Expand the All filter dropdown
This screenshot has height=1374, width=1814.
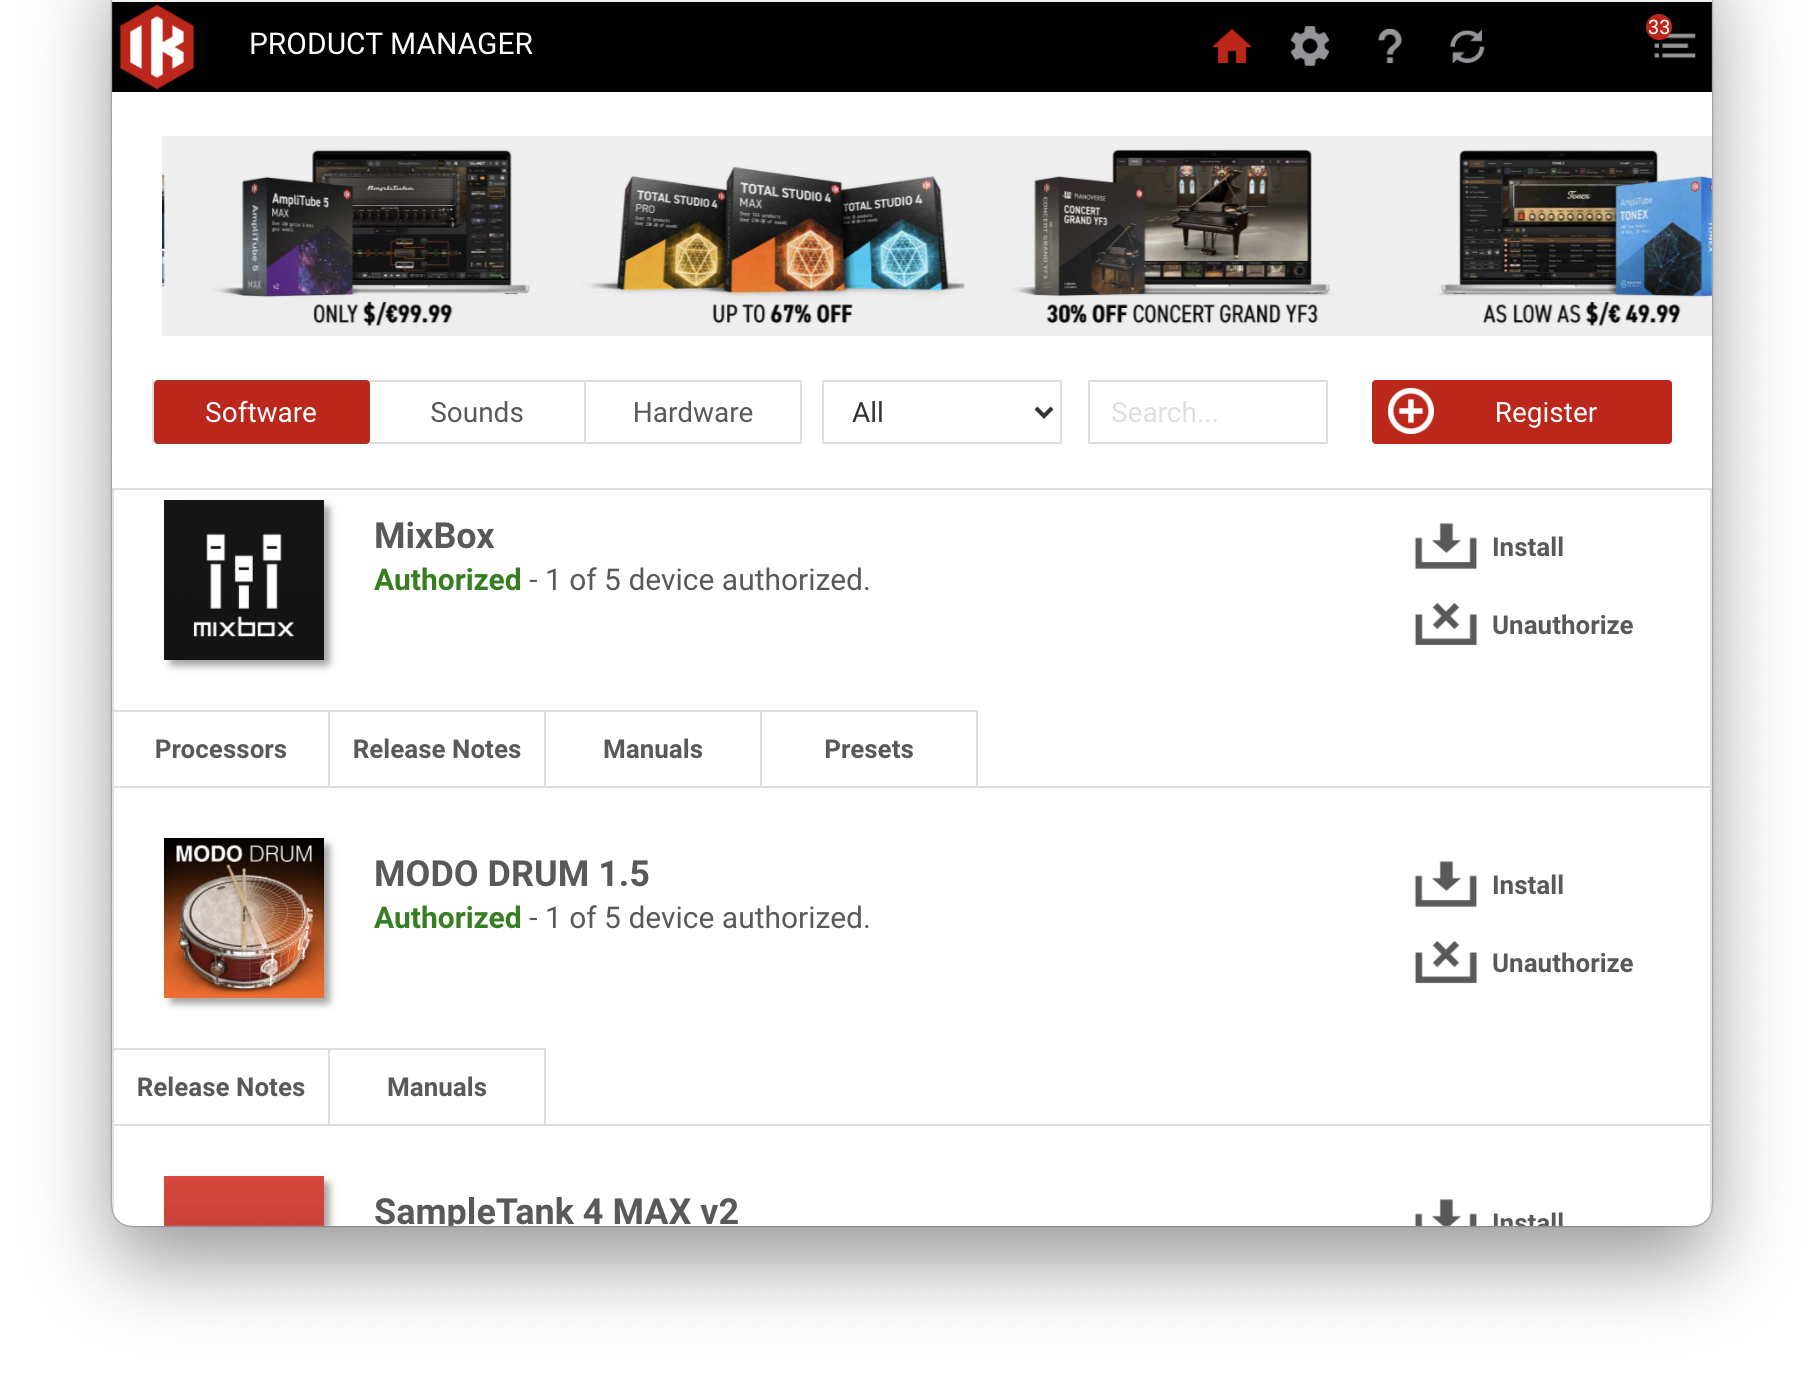(942, 412)
